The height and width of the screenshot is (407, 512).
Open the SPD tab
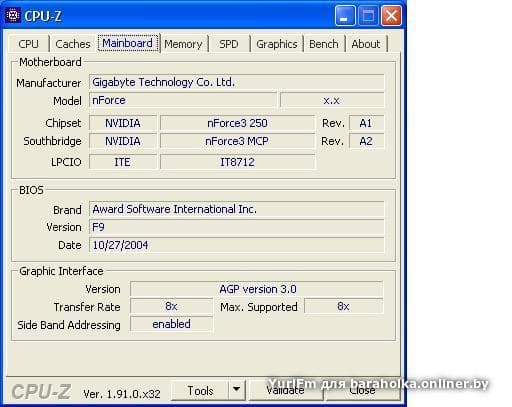(x=229, y=44)
